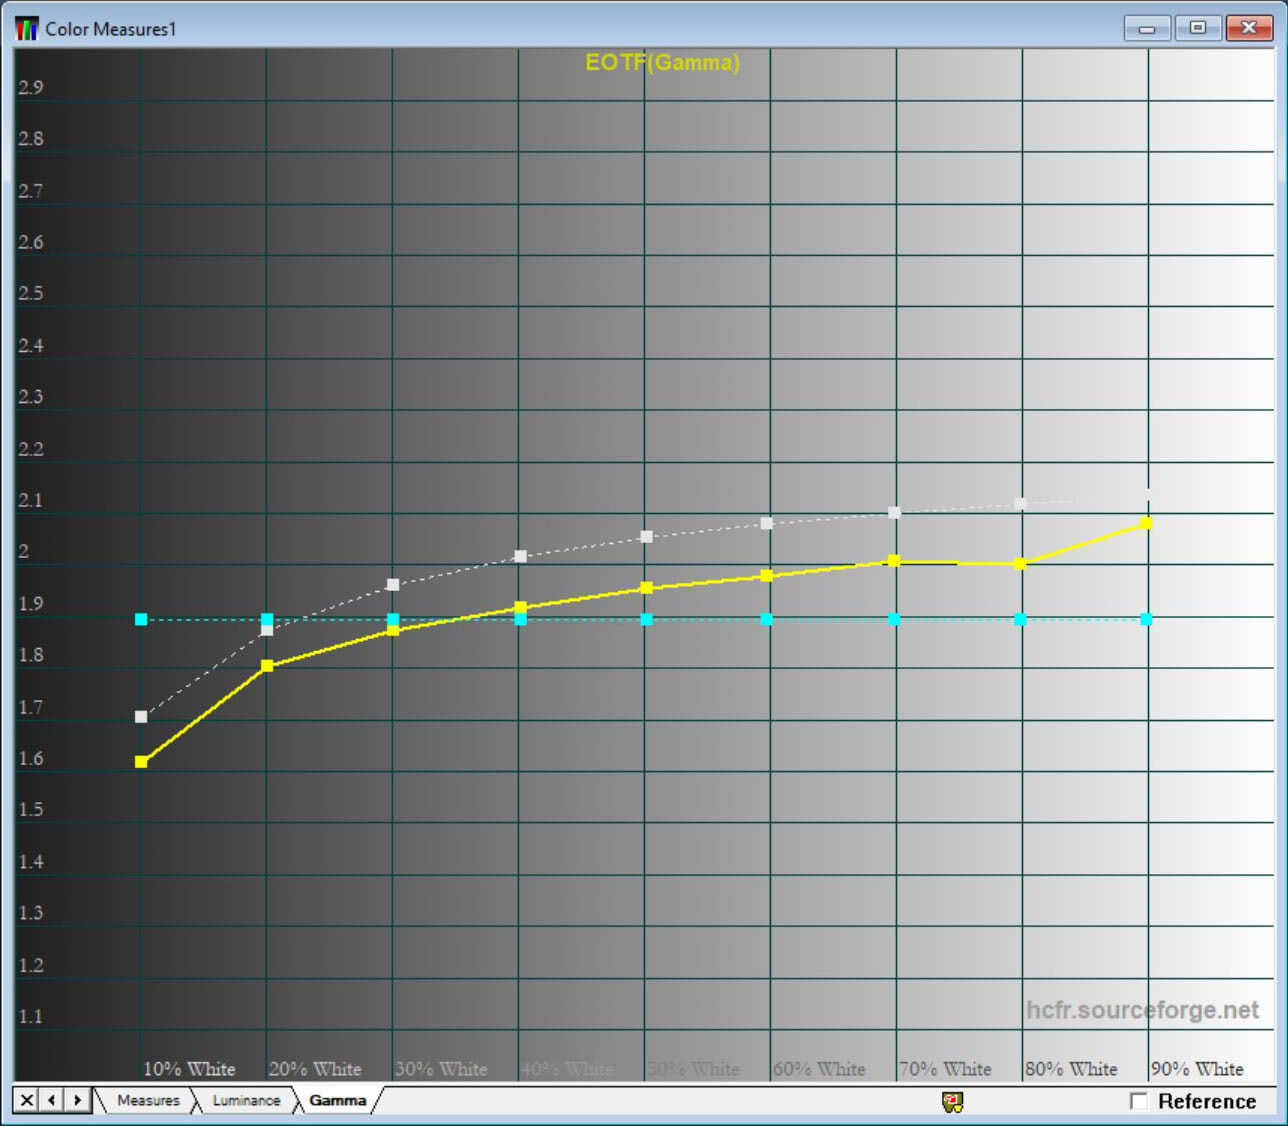1288x1126 pixels.
Task: Click the cyan marker at 10% White
Action: point(141,620)
